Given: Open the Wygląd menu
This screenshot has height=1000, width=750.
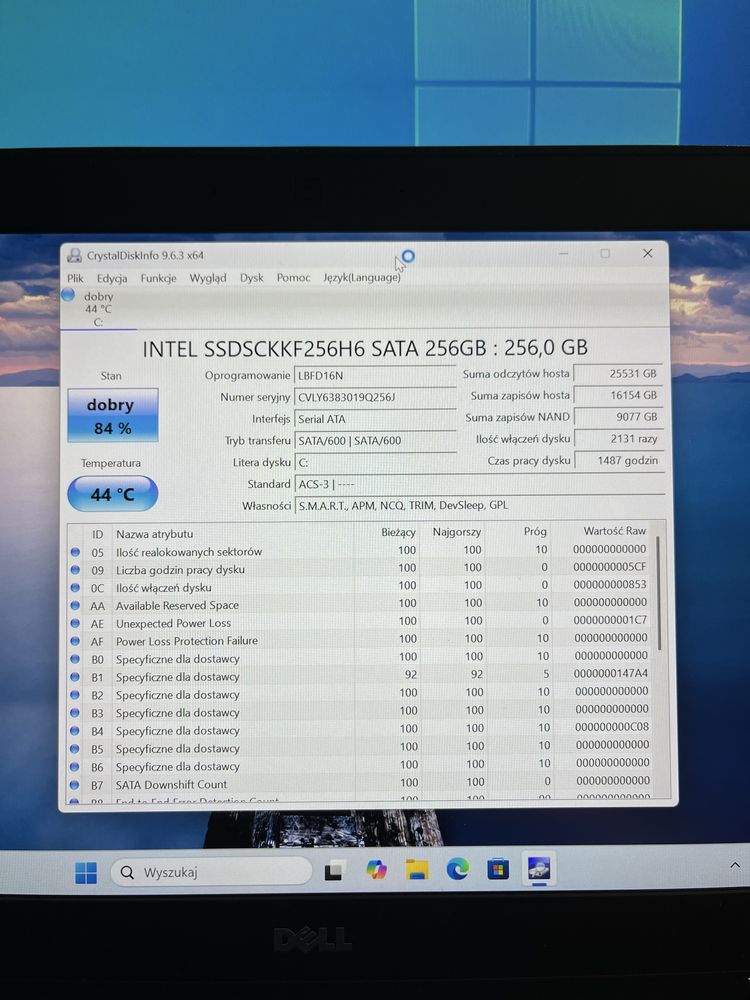Looking at the screenshot, I should point(207,278).
